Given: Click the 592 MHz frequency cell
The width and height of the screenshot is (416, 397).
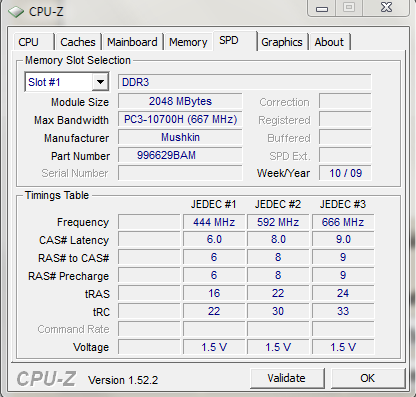Looking at the screenshot, I should point(278,222).
